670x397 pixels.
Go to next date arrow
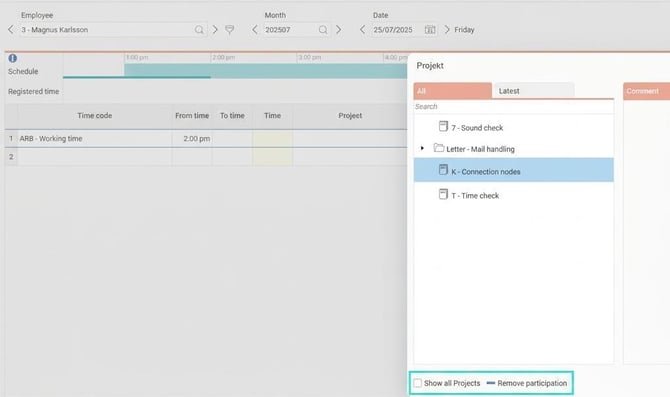coord(447,29)
